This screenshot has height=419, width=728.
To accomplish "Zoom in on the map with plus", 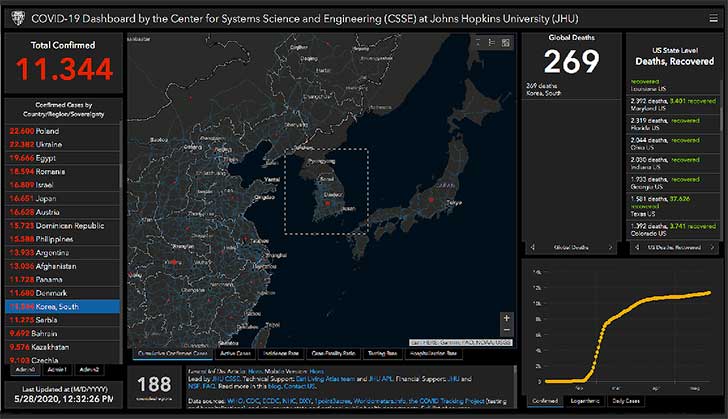I will (507, 318).
